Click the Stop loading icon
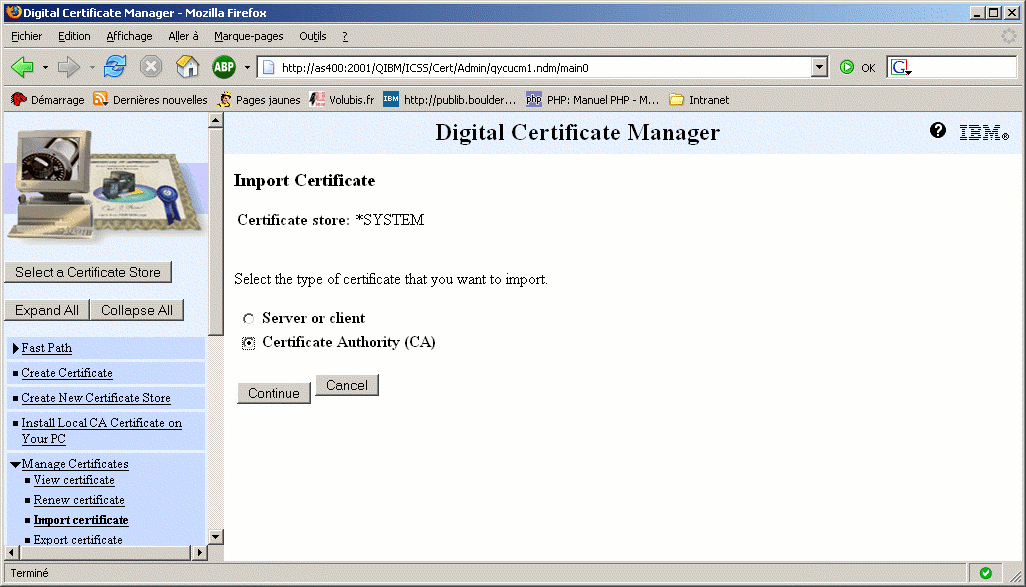This screenshot has width=1026, height=587. (151, 67)
